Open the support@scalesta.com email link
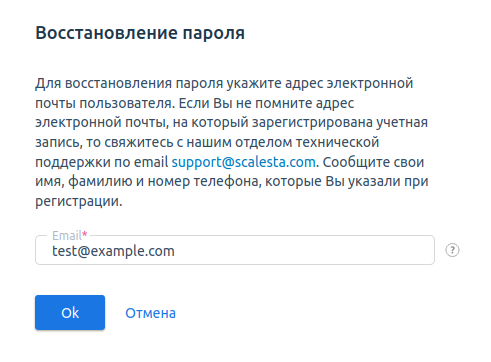491x362 pixels. point(244,162)
